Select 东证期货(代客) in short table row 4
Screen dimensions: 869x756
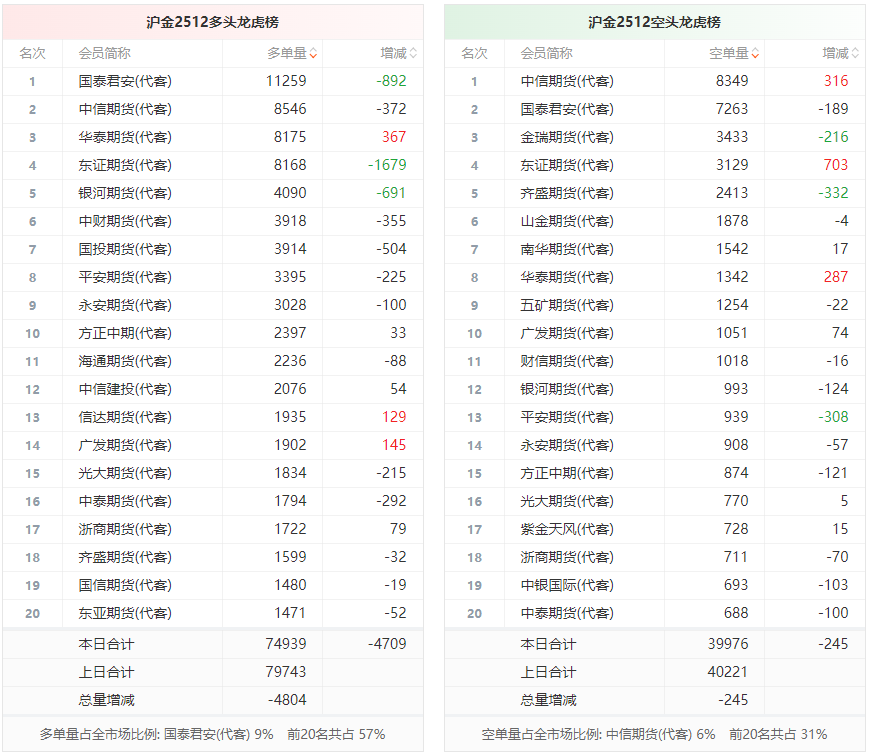pyautogui.click(x=567, y=165)
